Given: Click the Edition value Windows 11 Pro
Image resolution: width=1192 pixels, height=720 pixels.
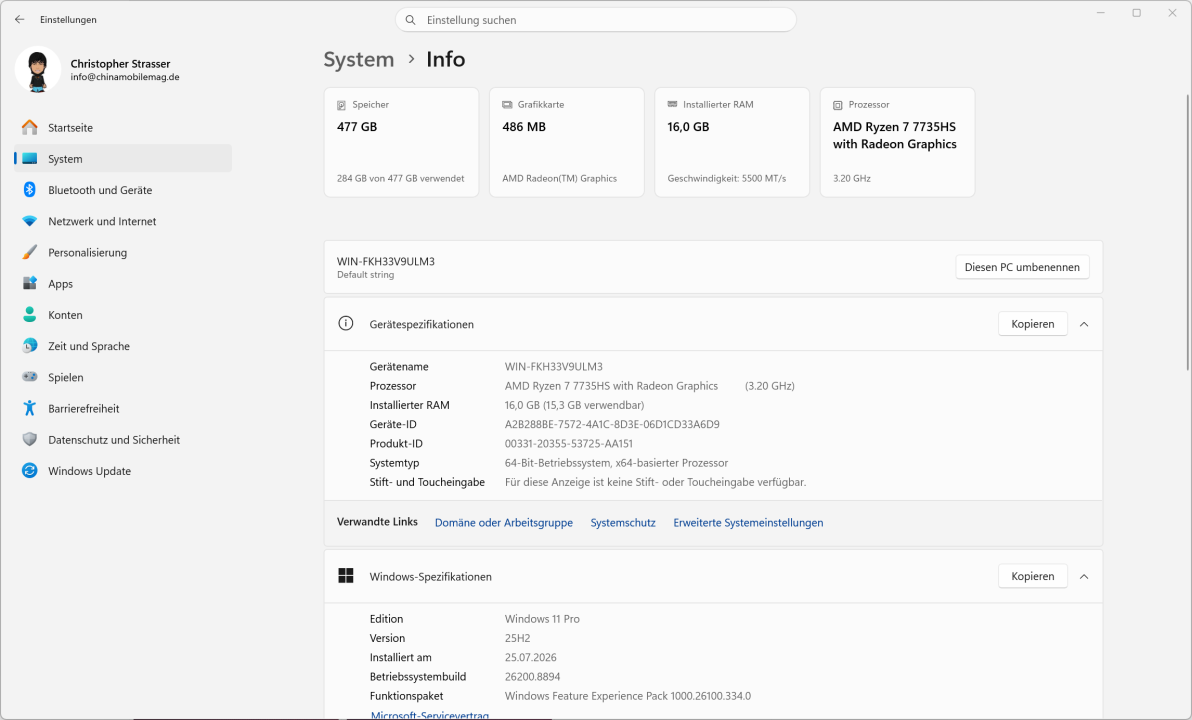Looking at the screenshot, I should 542,619.
